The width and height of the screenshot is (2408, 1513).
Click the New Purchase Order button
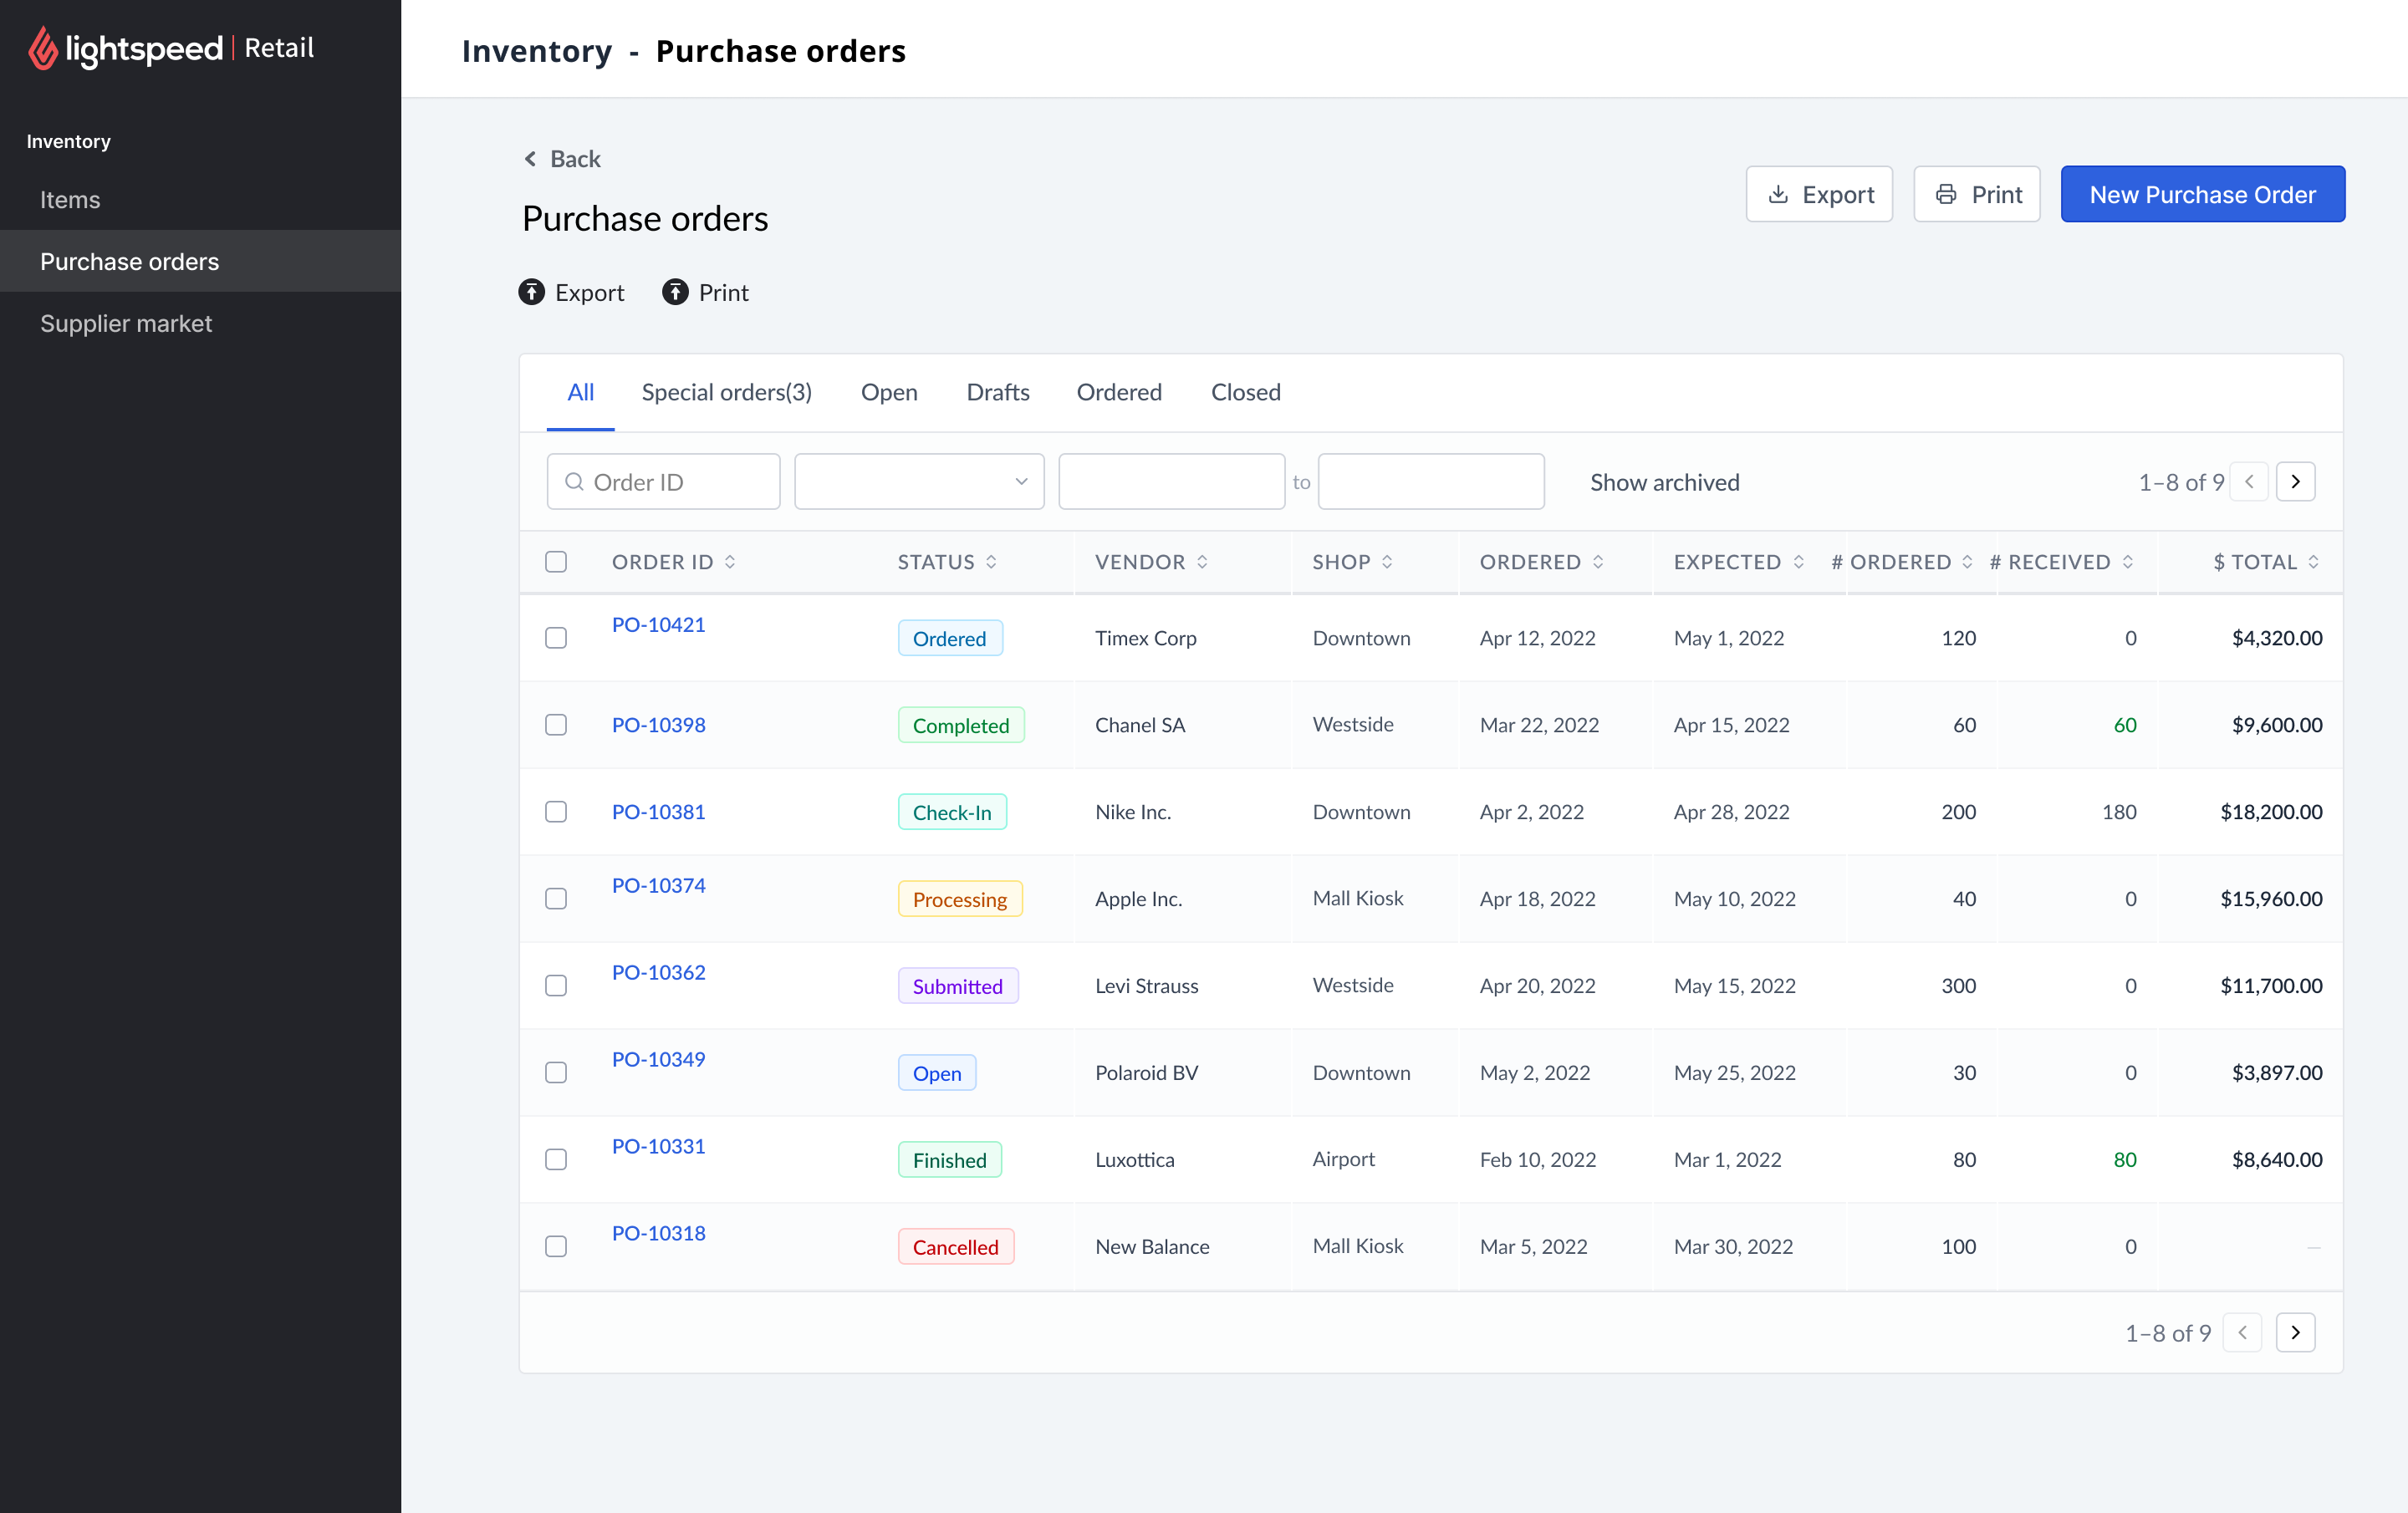click(2203, 194)
